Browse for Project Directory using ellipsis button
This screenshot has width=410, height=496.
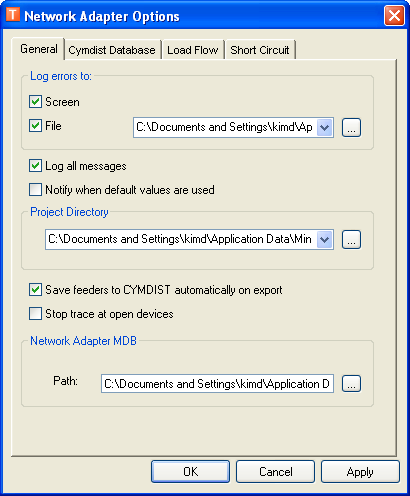351,239
